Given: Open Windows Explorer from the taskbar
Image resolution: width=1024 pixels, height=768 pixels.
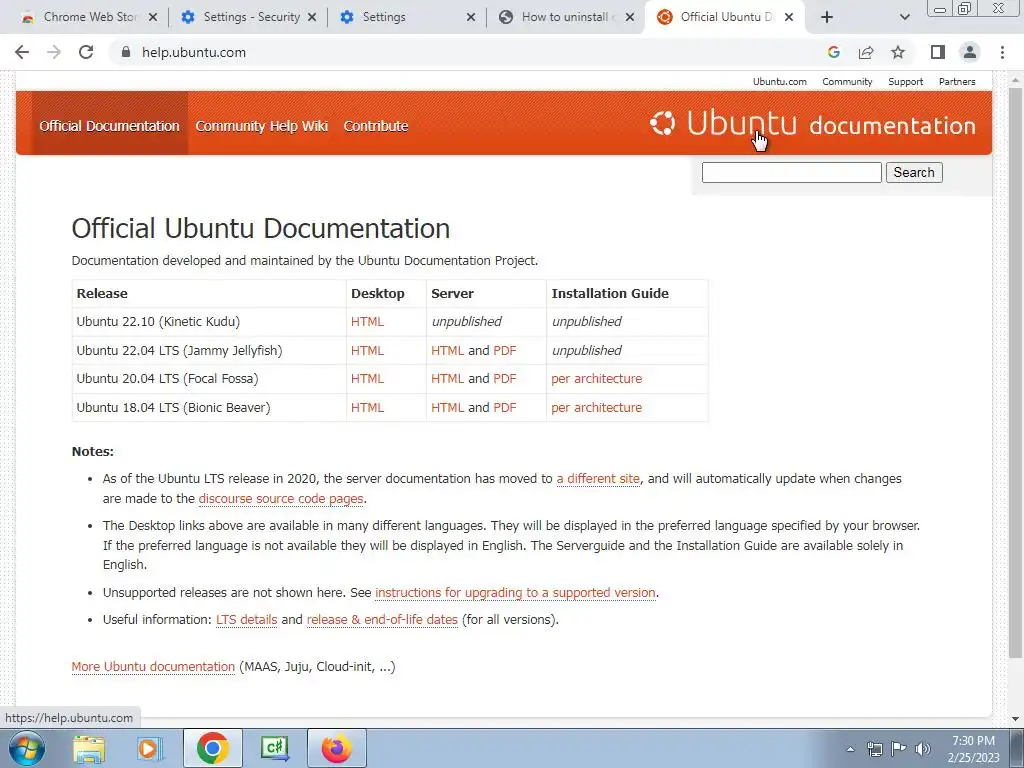Looking at the screenshot, I should click(x=89, y=748).
